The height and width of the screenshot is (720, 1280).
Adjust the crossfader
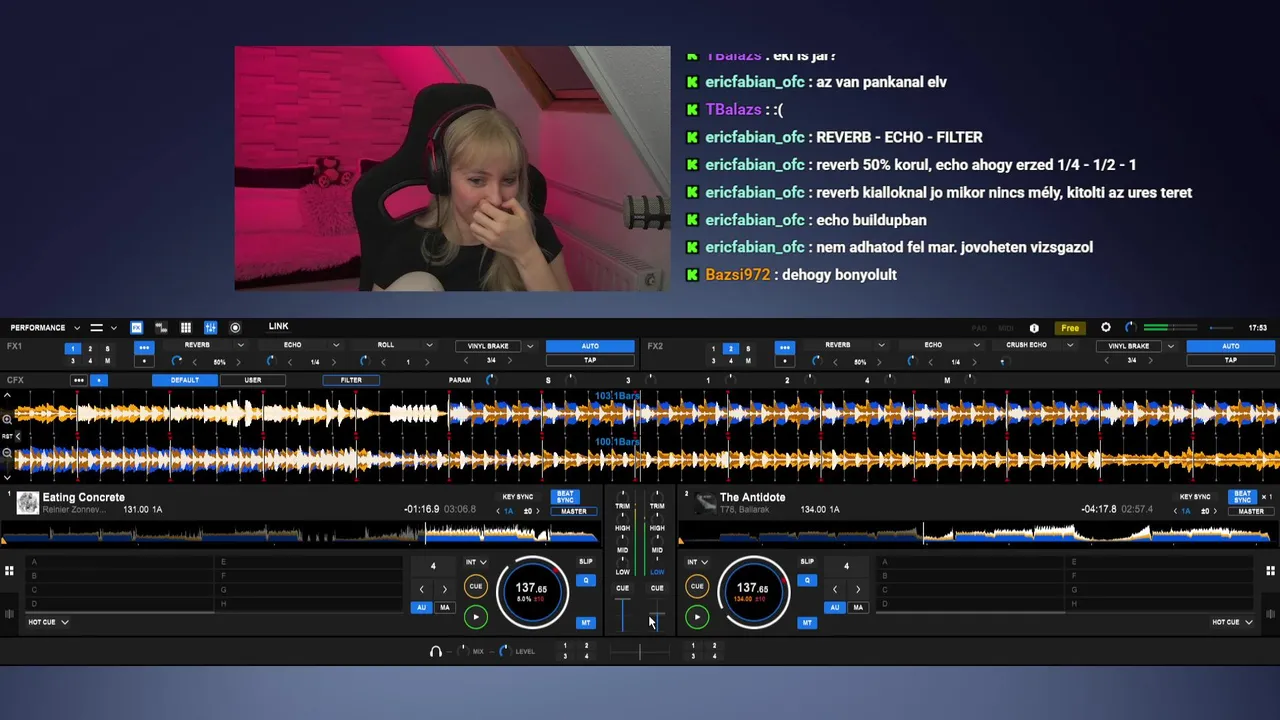click(x=640, y=651)
